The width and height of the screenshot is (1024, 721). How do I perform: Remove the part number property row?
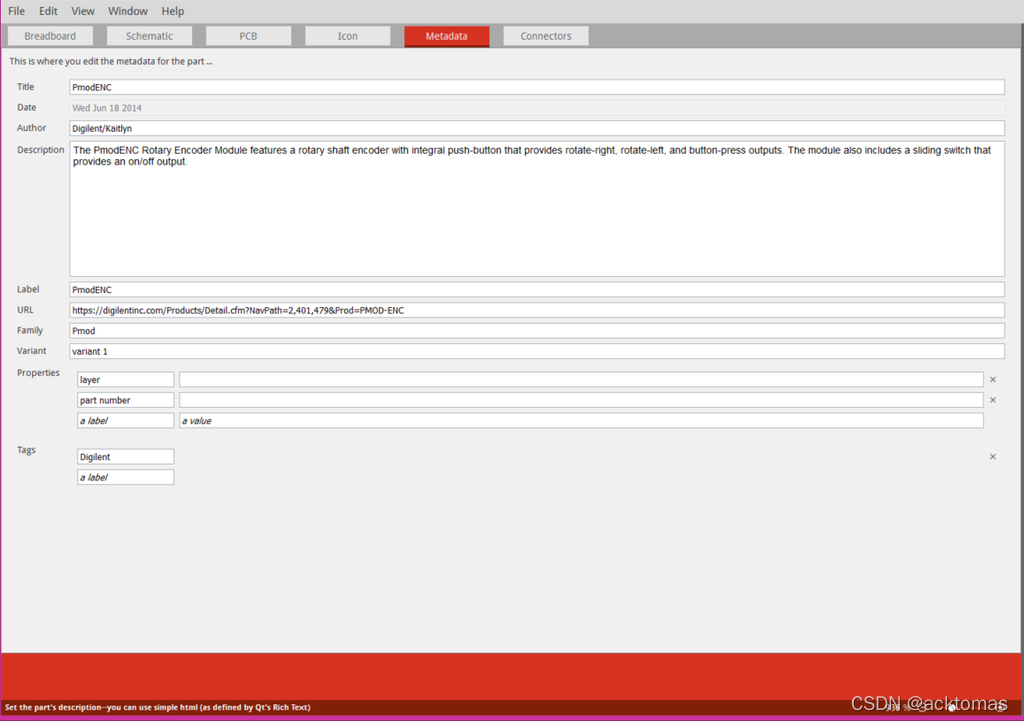[993, 400]
